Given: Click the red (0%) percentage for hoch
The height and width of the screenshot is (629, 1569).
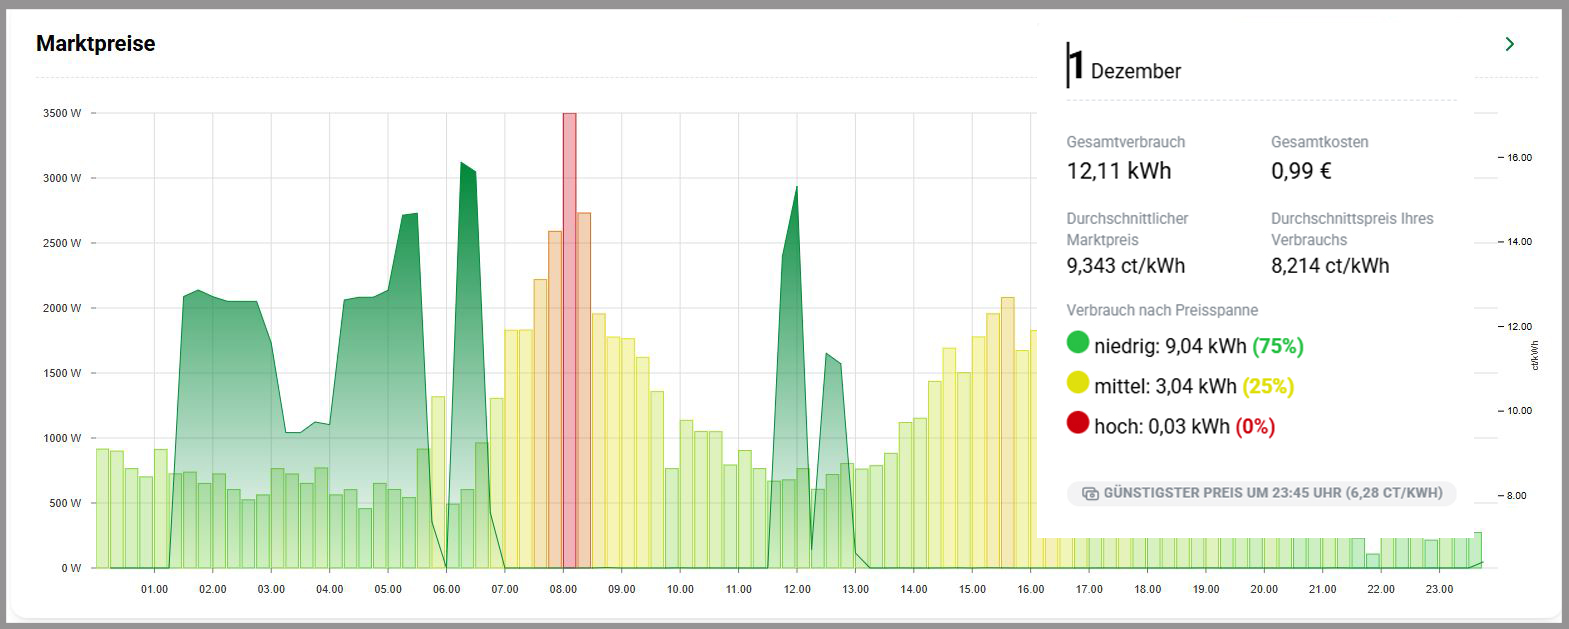Looking at the screenshot, I should tap(1254, 427).
